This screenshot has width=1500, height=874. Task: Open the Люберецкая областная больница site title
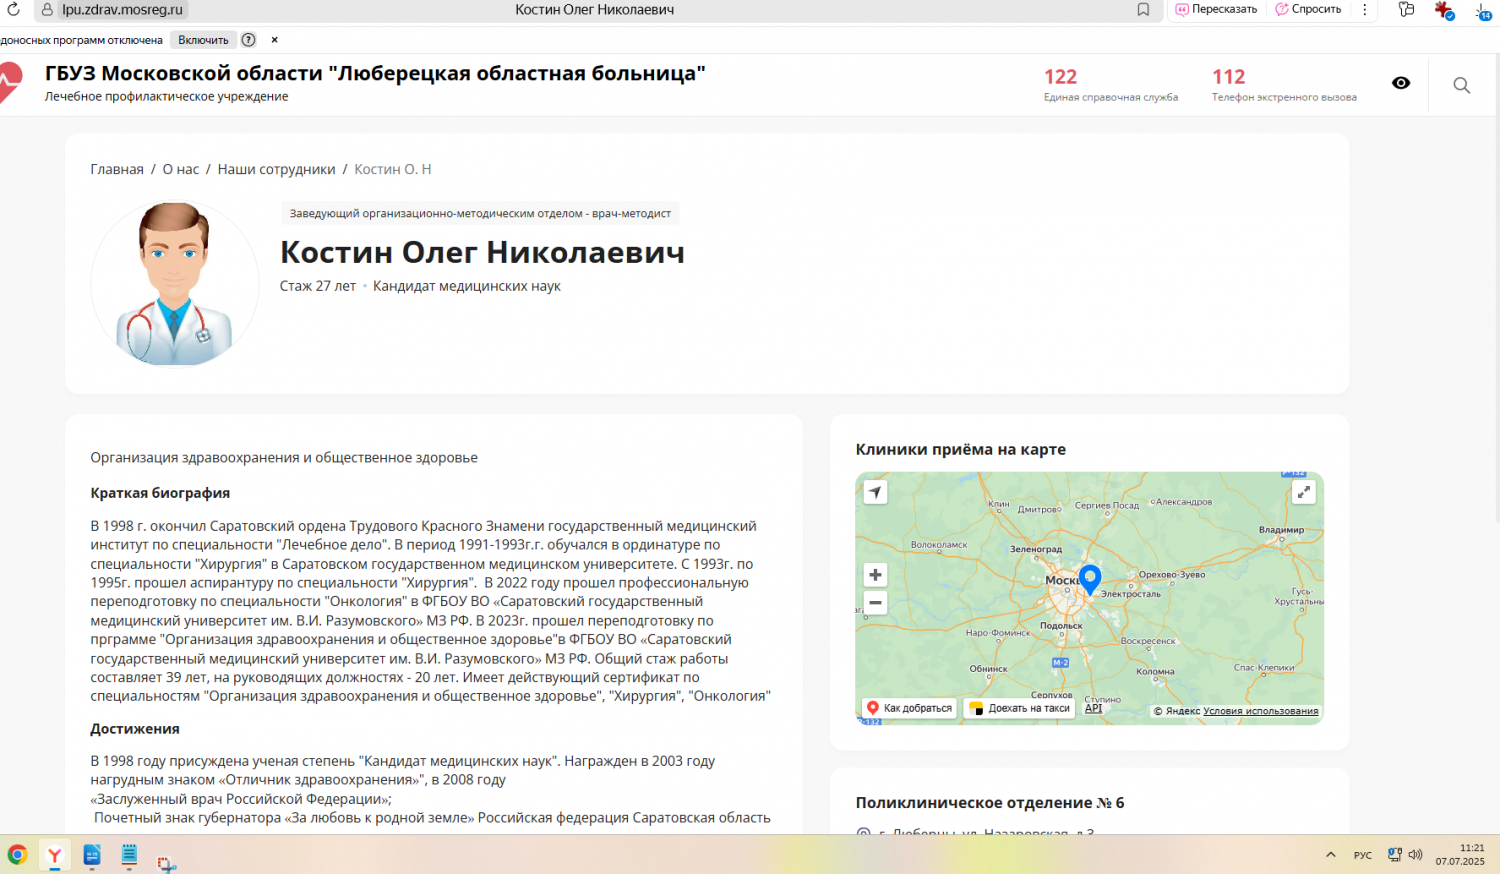point(375,73)
